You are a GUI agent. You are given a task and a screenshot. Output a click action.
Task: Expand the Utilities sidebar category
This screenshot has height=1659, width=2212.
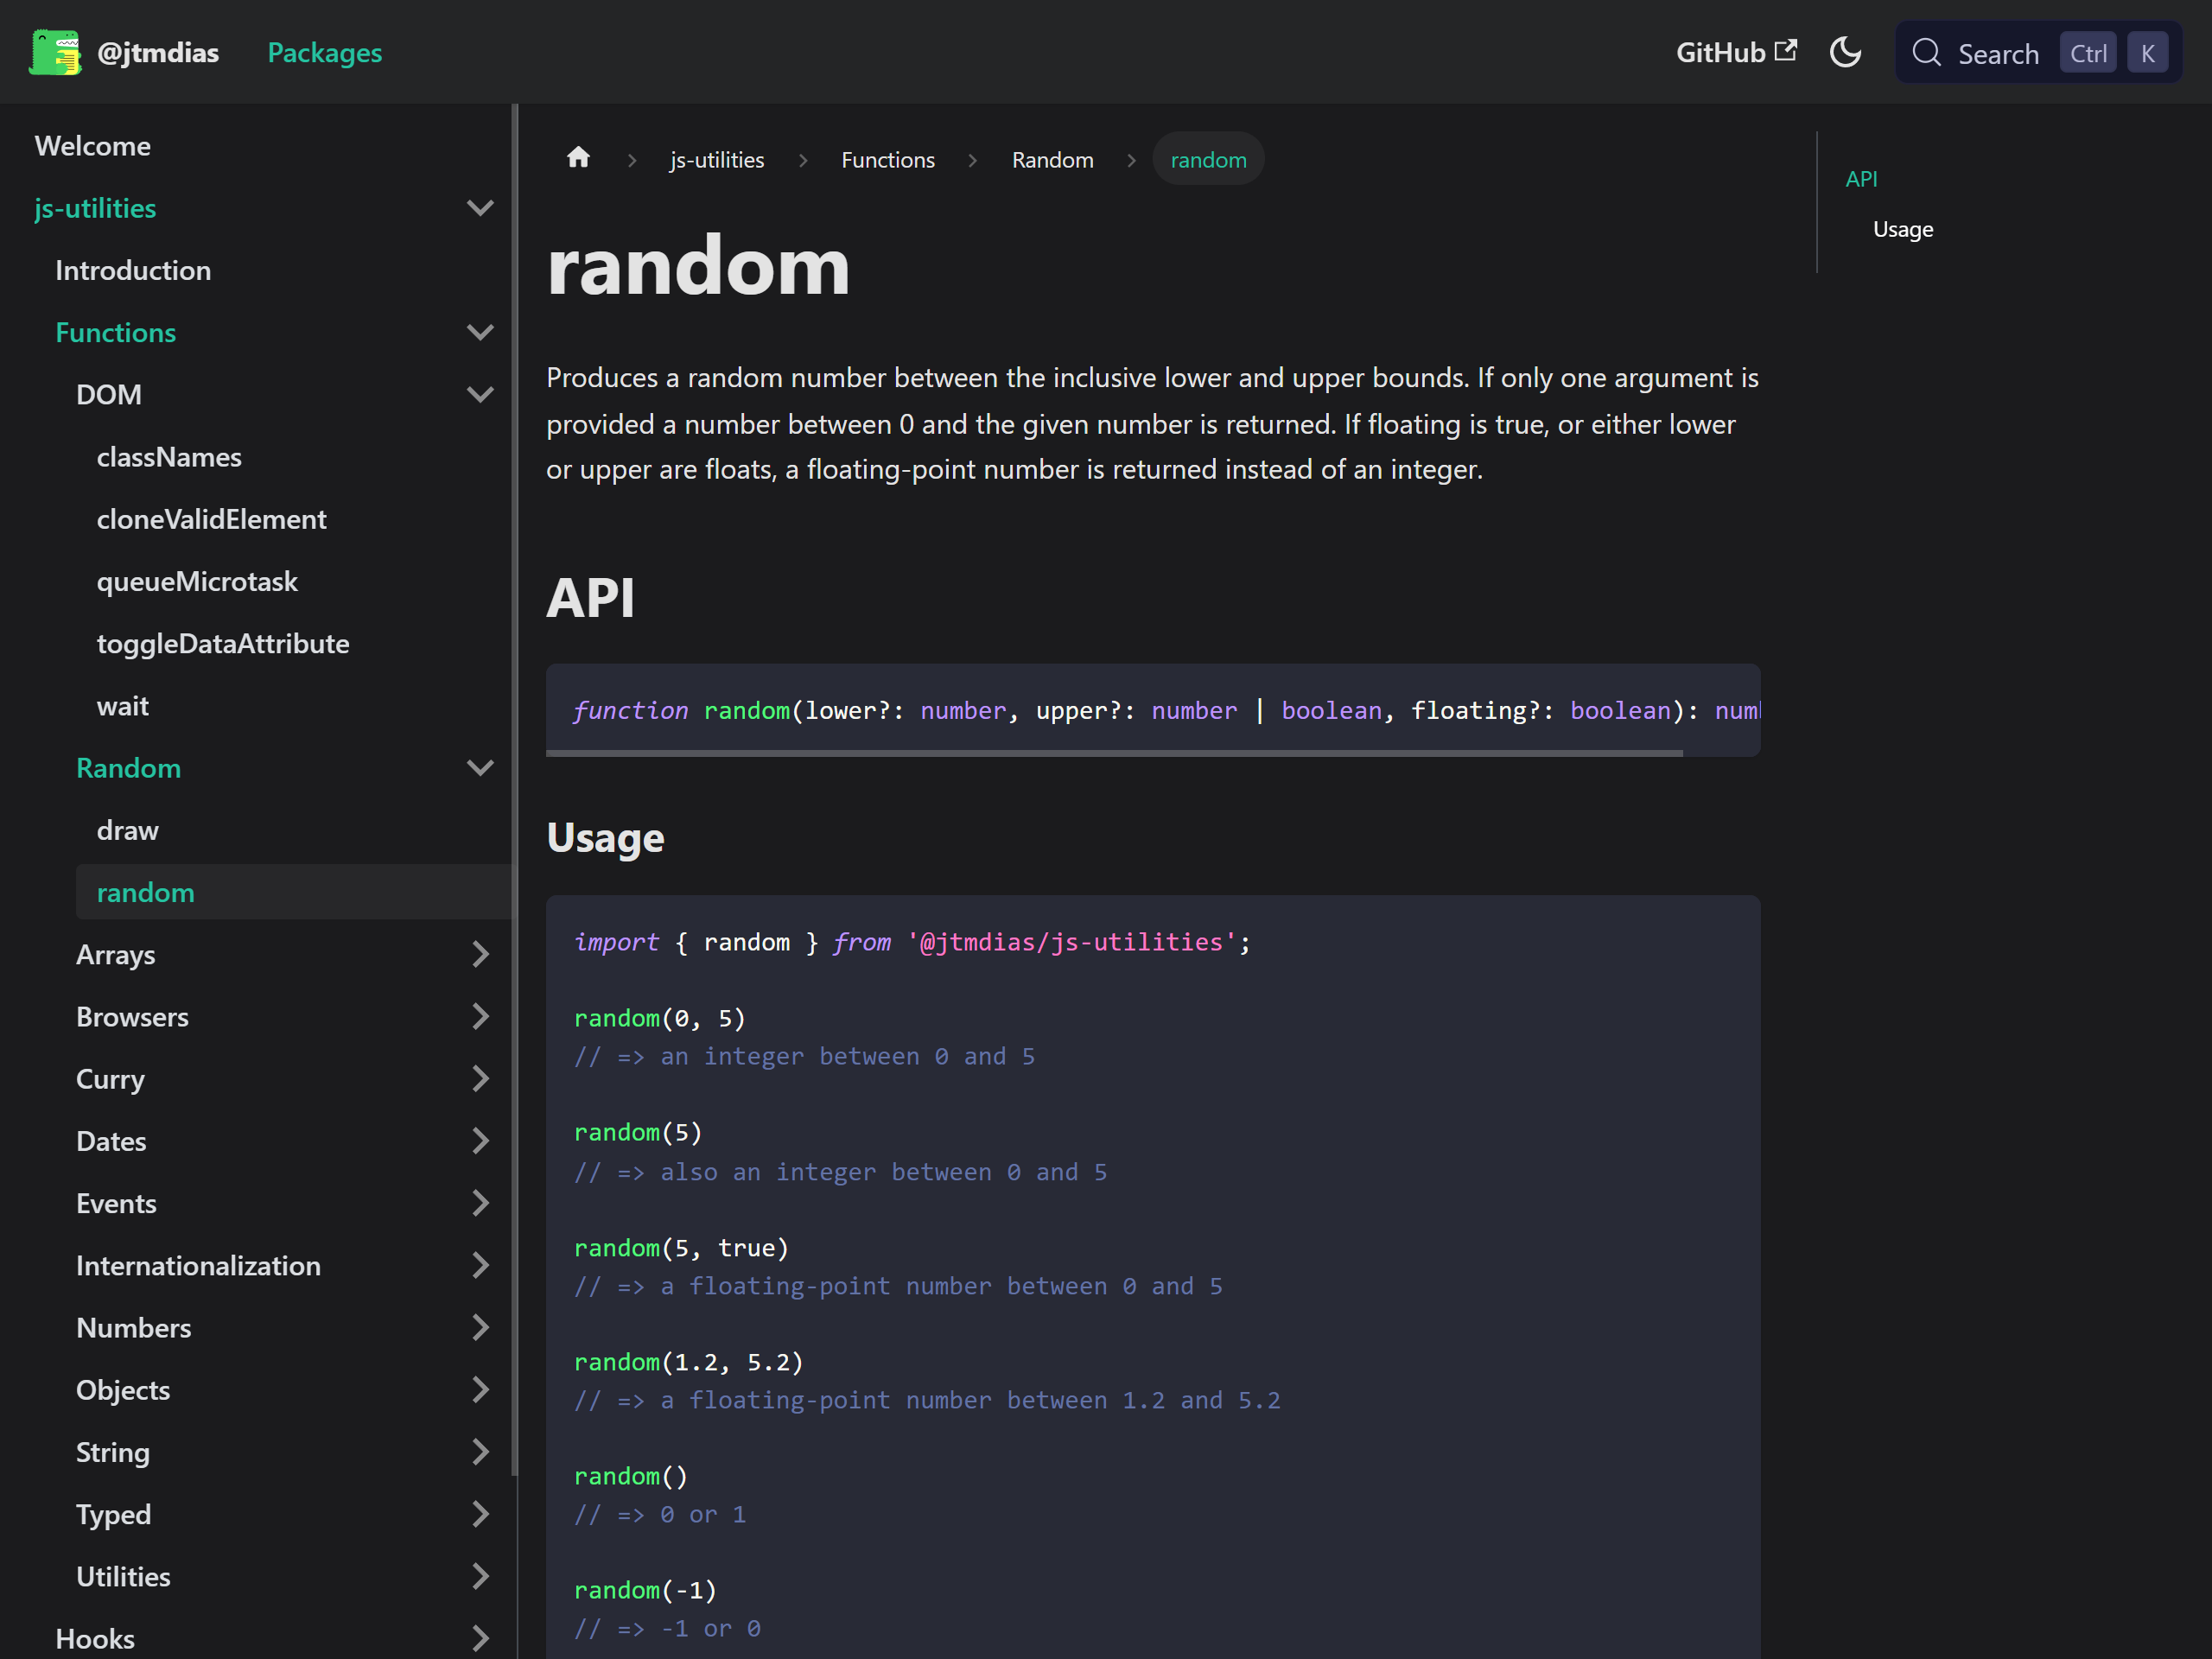coord(480,1577)
